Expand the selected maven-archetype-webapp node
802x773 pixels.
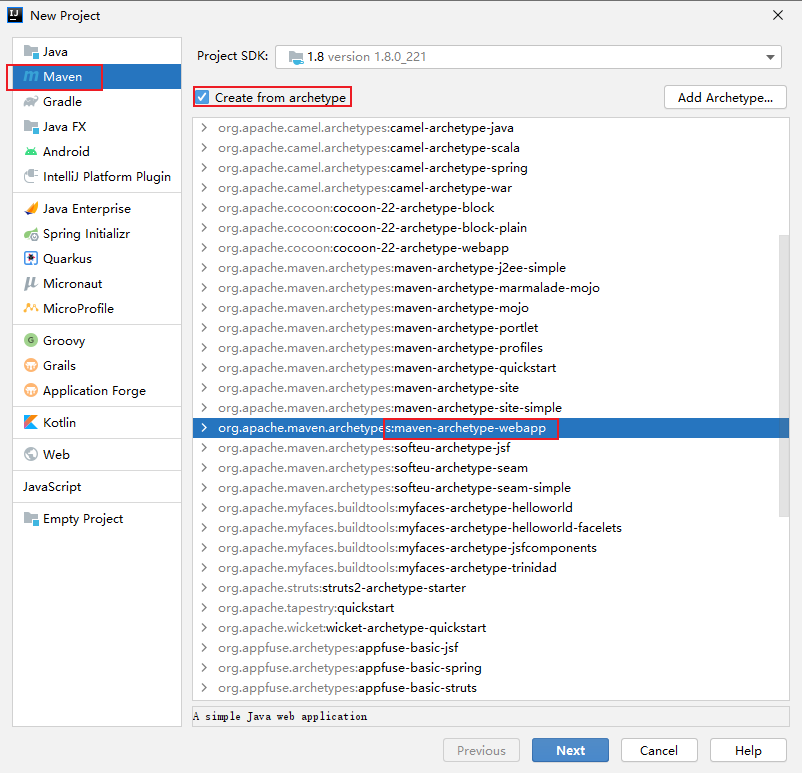pyautogui.click(x=205, y=428)
